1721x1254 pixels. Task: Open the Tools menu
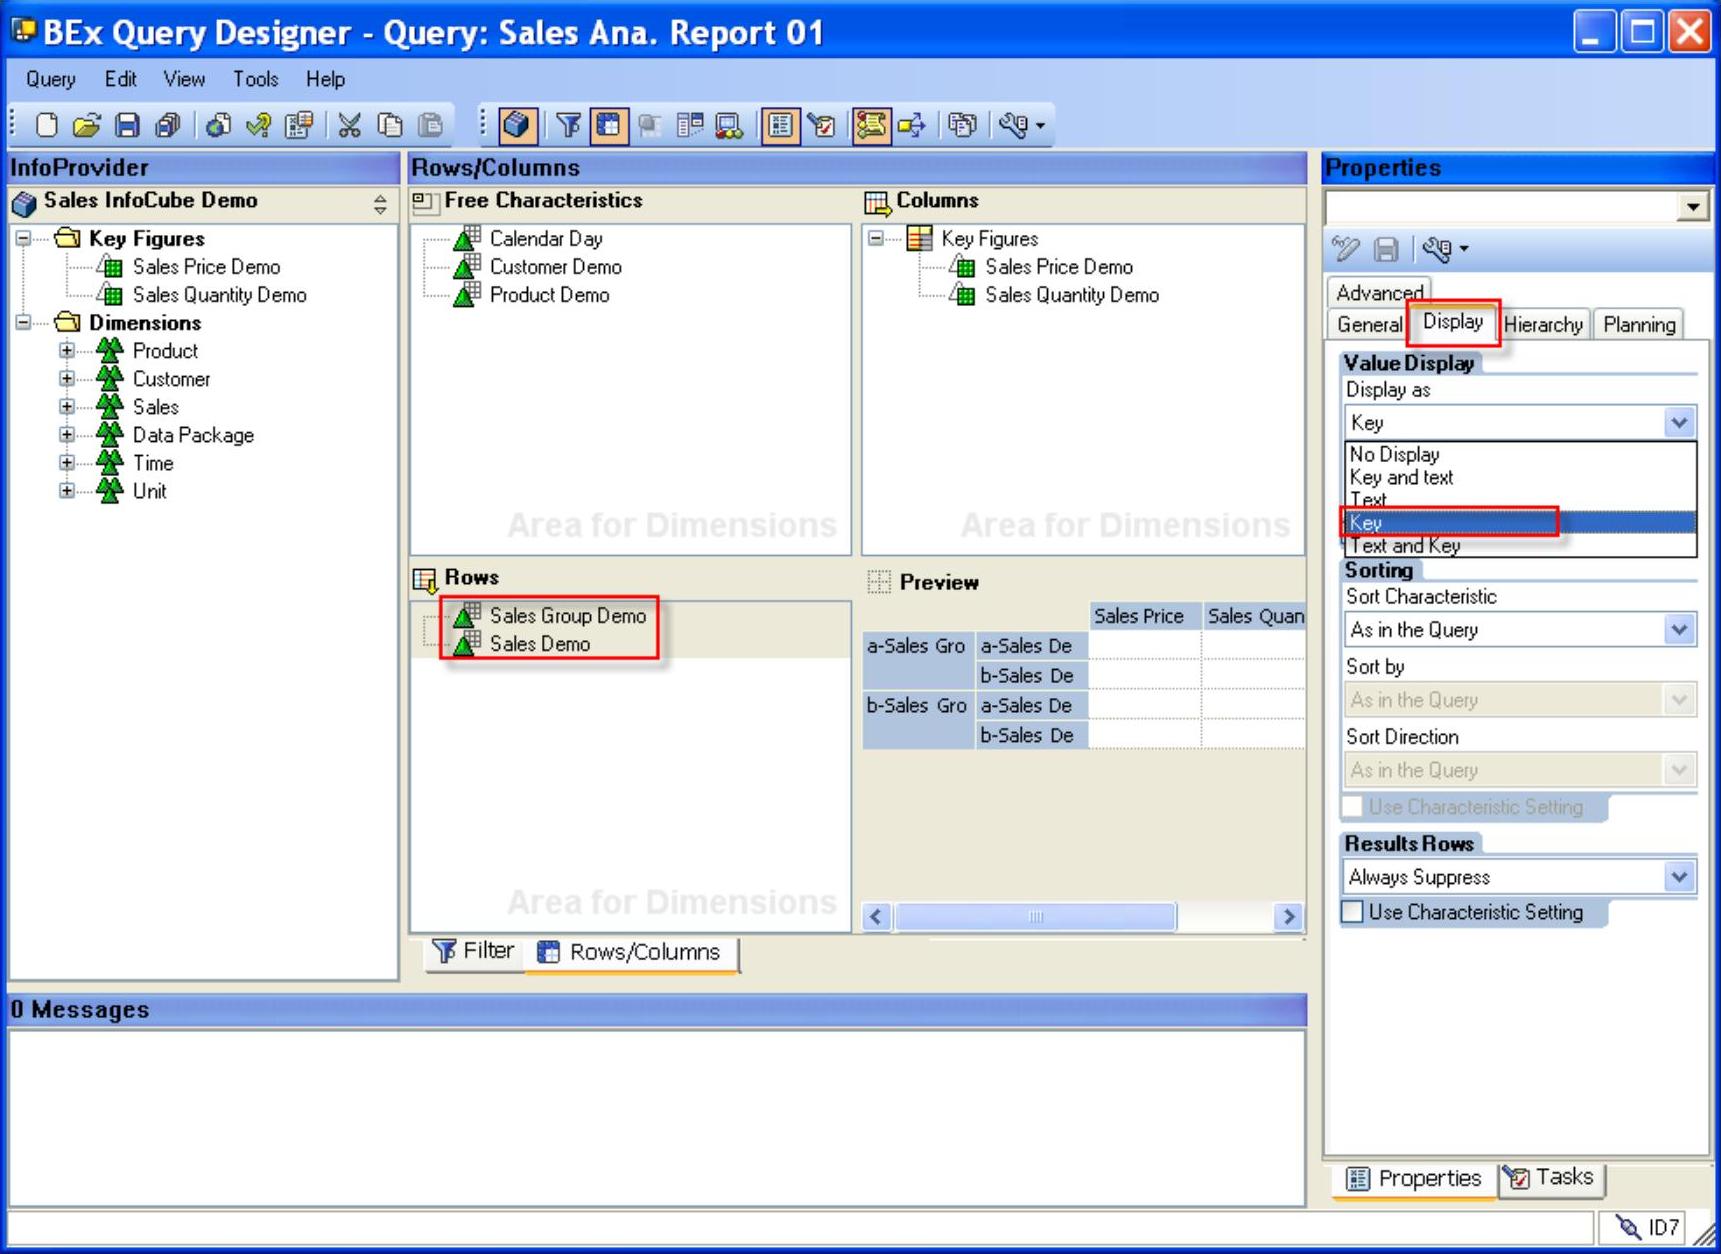coord(256,79)
